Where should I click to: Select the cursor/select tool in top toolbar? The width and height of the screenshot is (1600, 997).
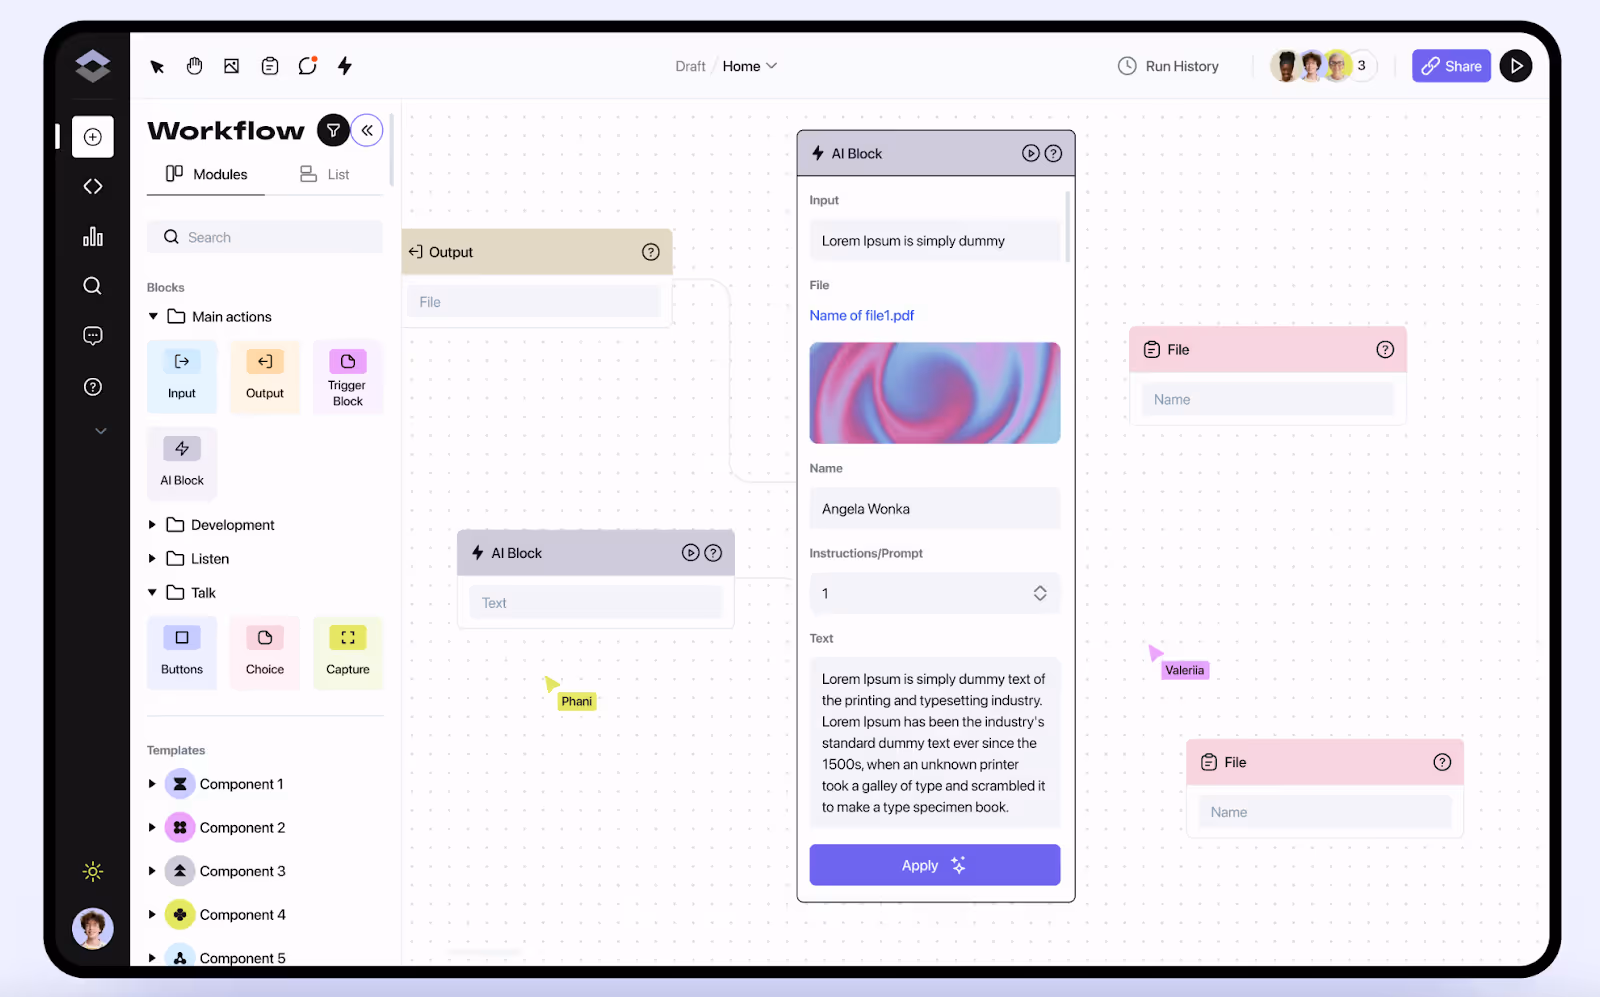coord(156,65)
